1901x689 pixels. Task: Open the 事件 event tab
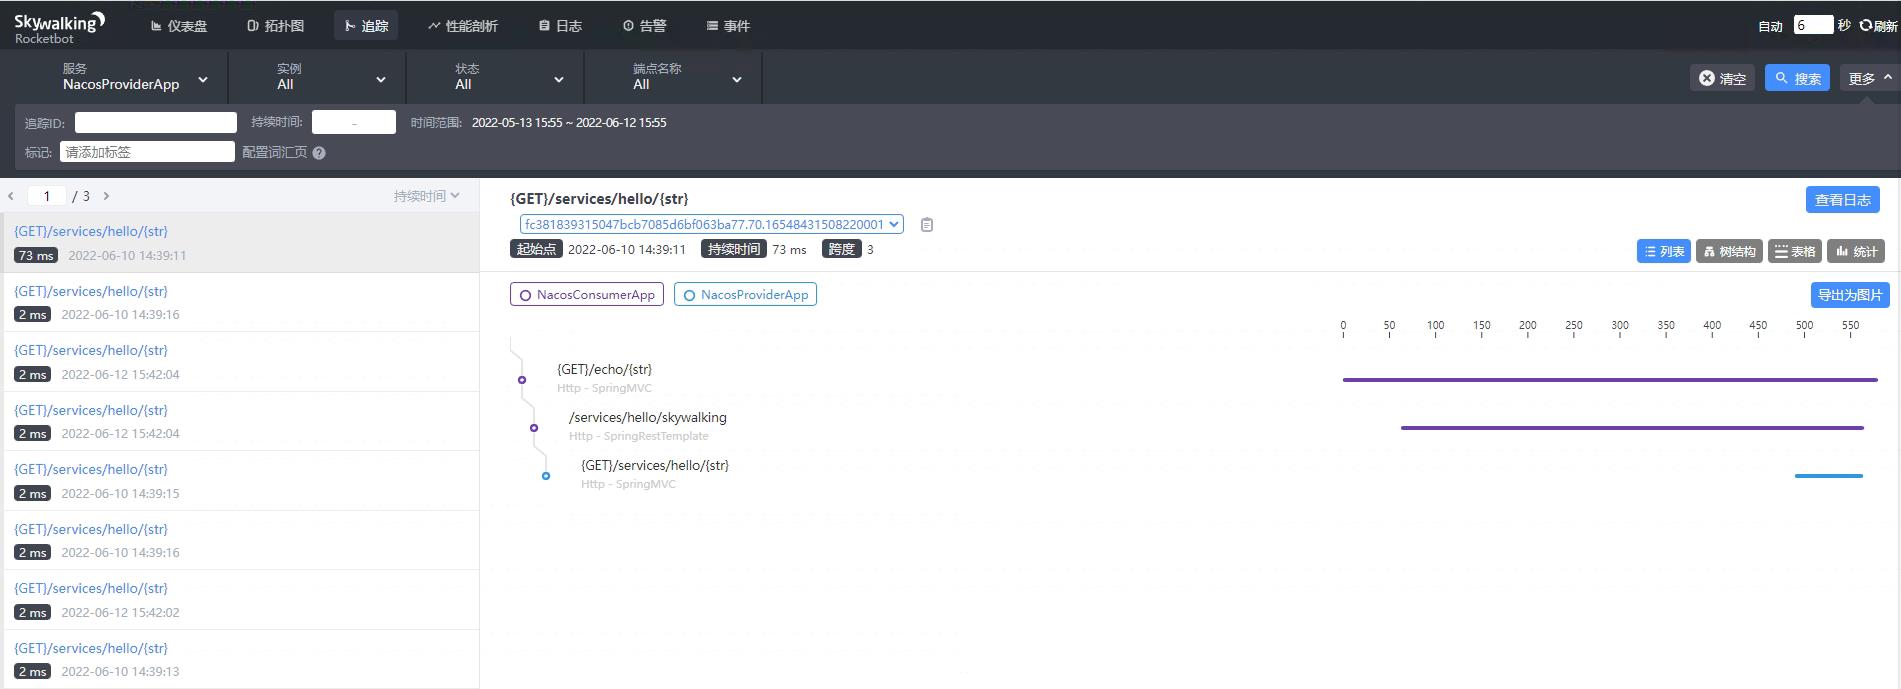[x=728, y=26]
